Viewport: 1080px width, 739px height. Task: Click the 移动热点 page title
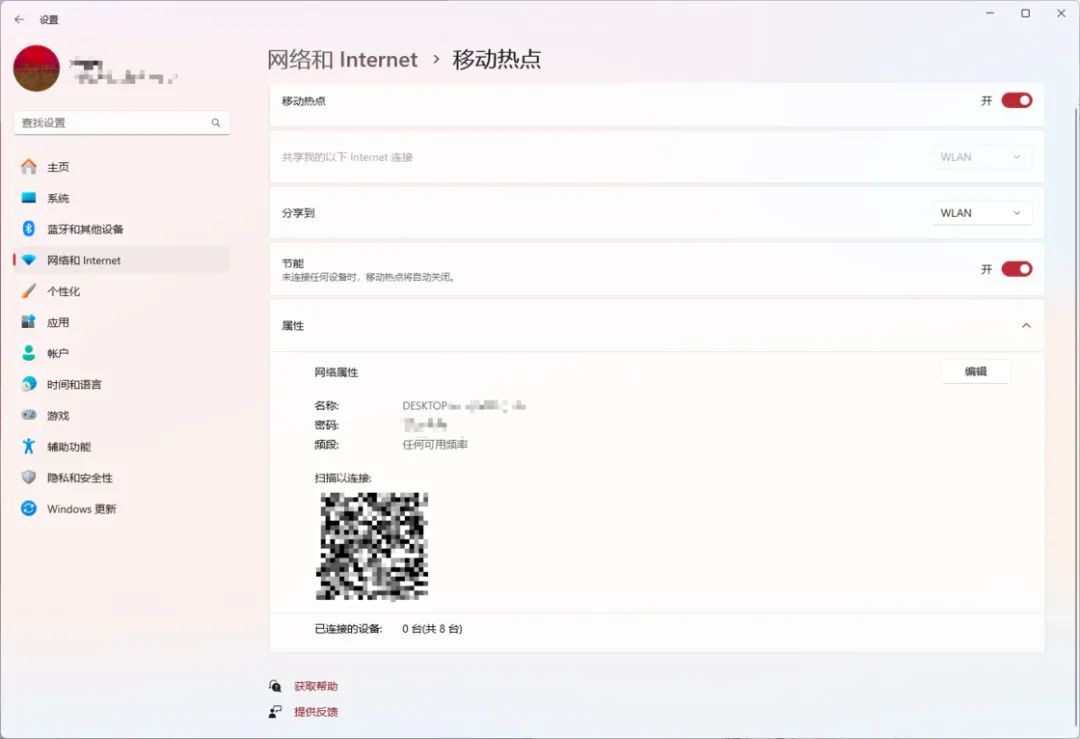click(497, 59)
